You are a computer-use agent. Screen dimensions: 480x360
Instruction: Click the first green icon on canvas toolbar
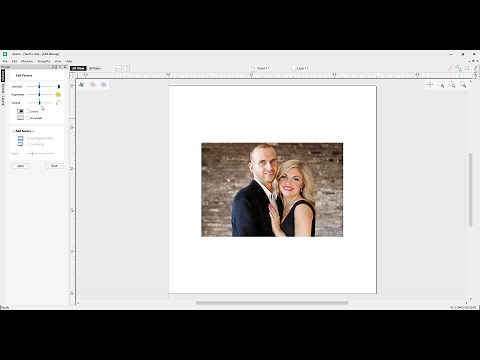click(82, 85)
